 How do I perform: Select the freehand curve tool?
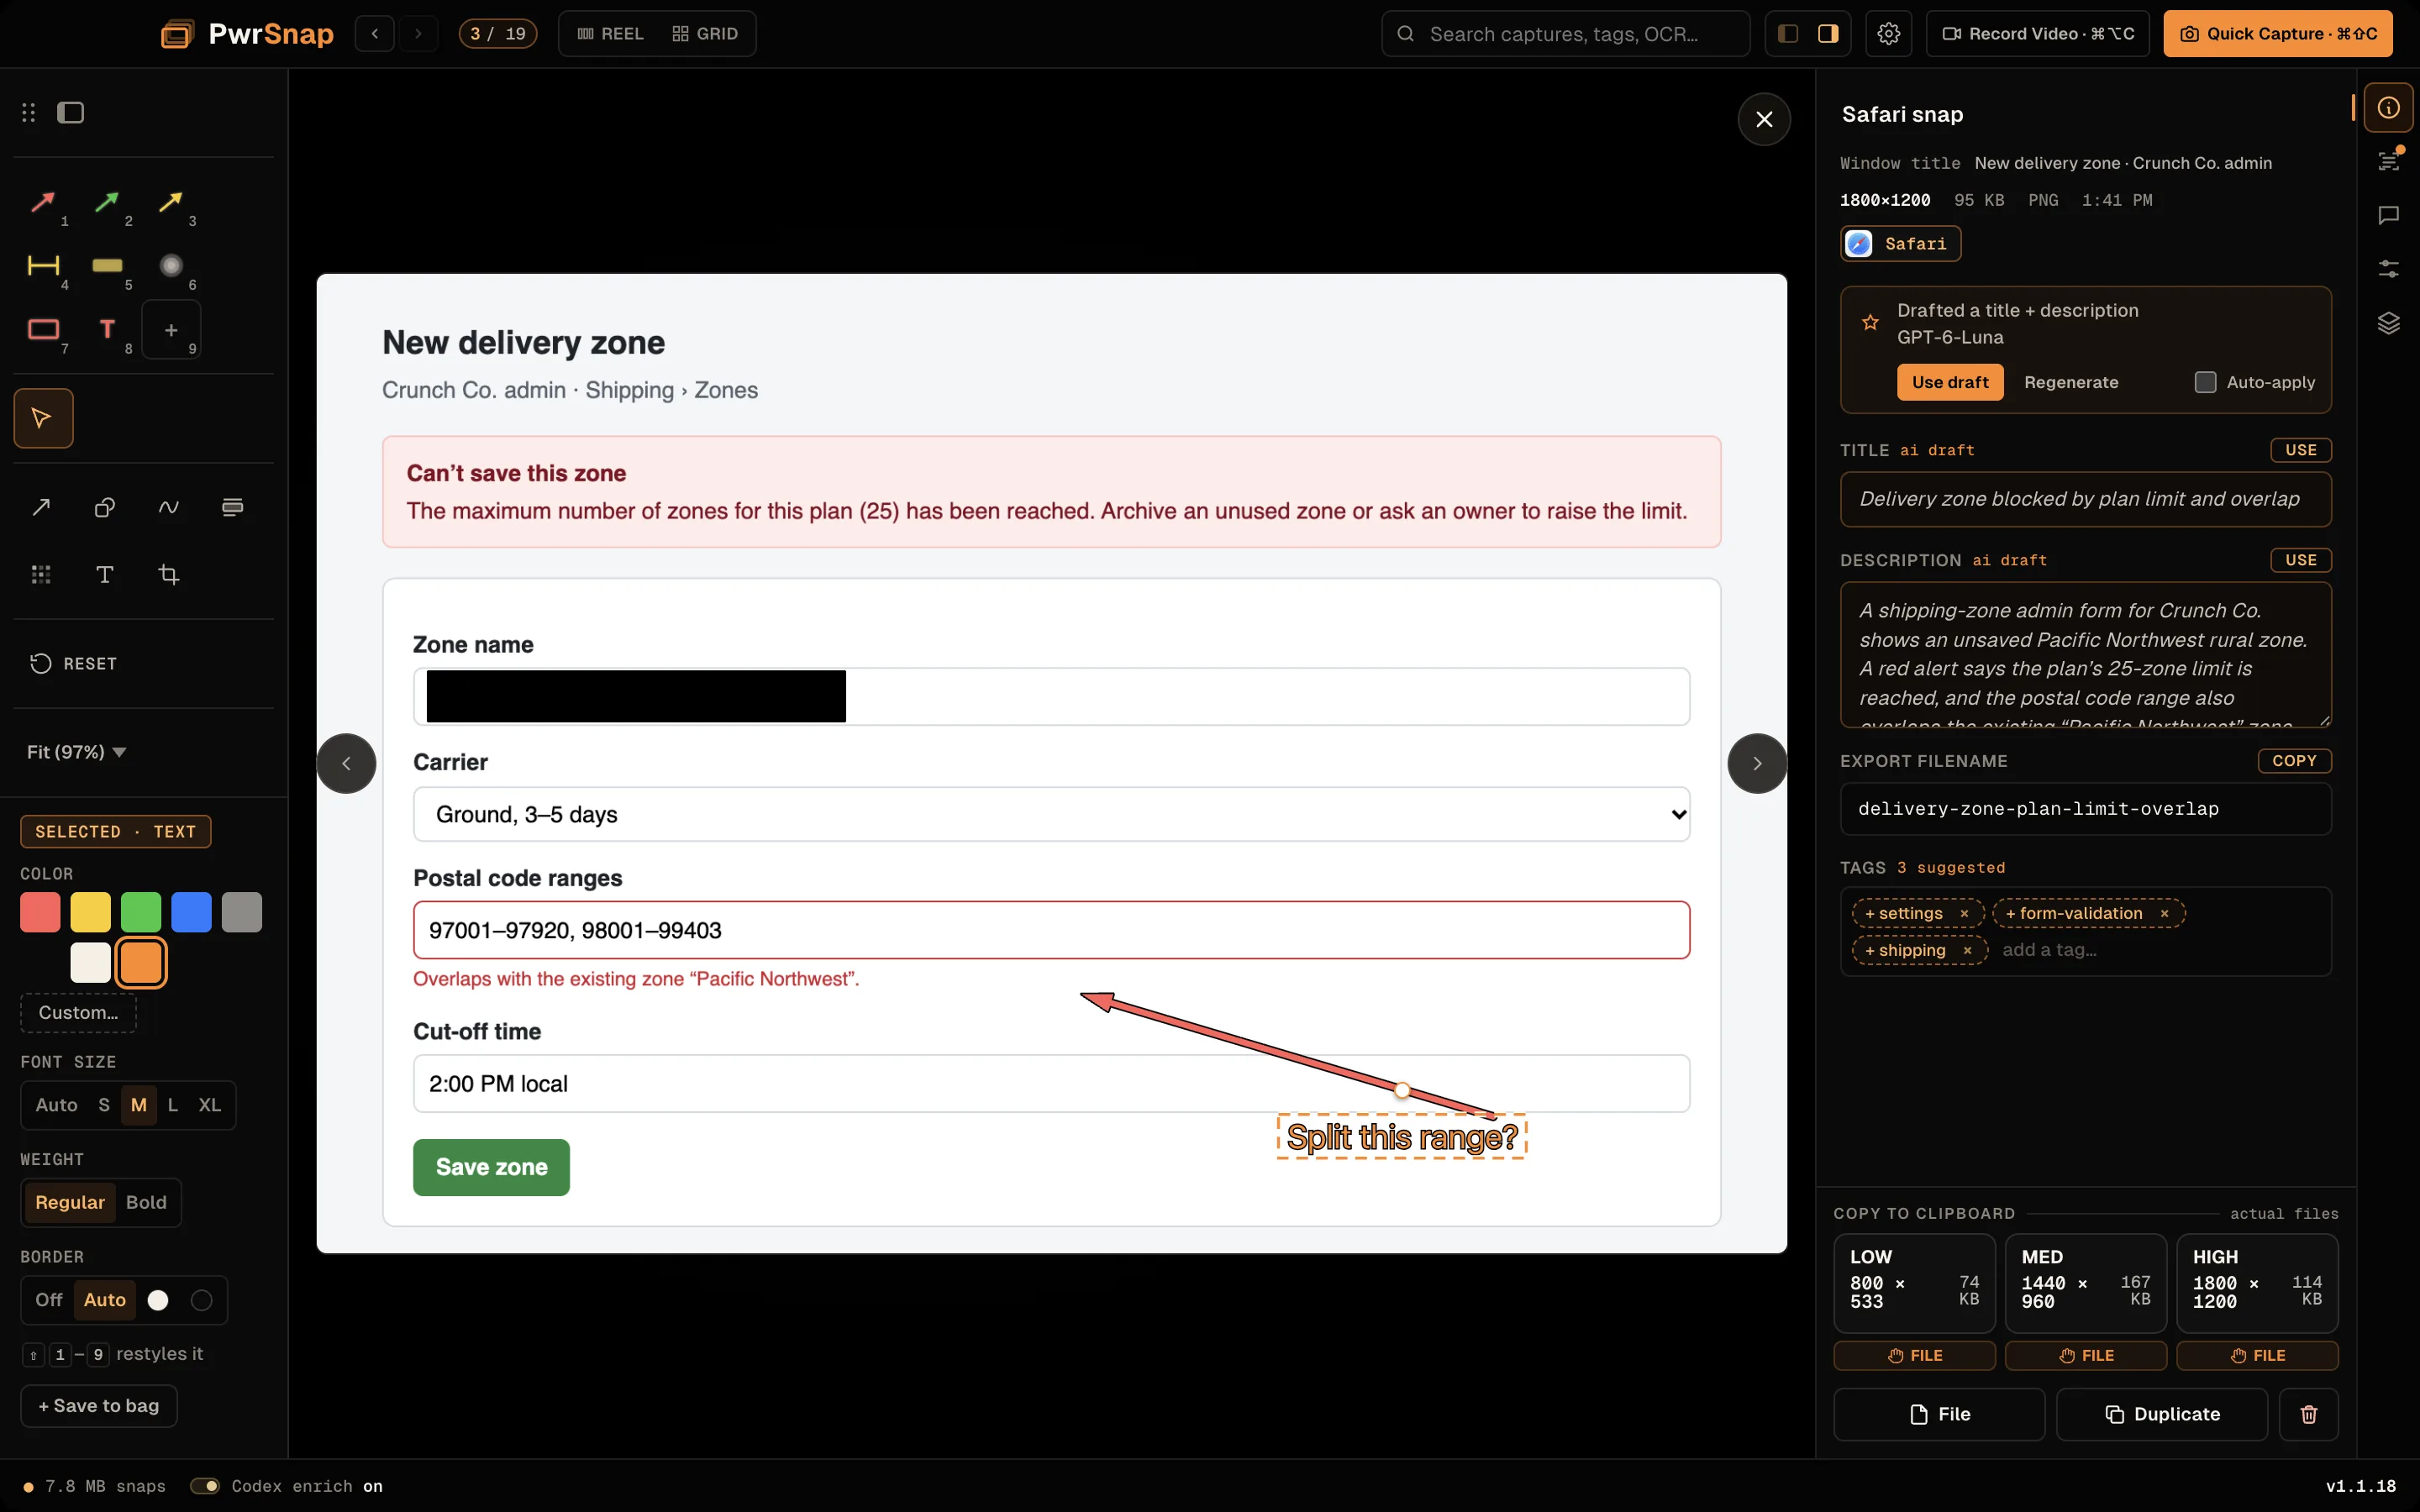pos(169,507)
